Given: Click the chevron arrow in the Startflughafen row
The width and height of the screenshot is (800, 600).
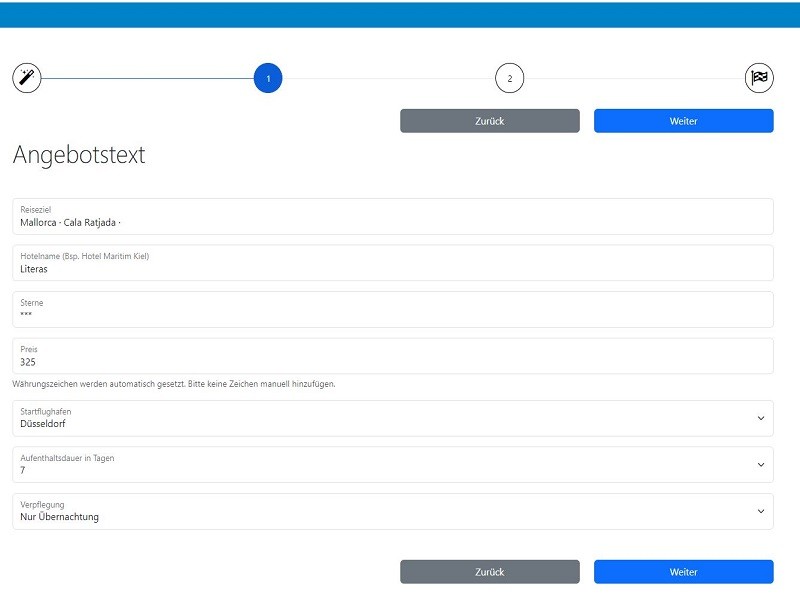Looking at the screenshot, I should coord(760,418).
